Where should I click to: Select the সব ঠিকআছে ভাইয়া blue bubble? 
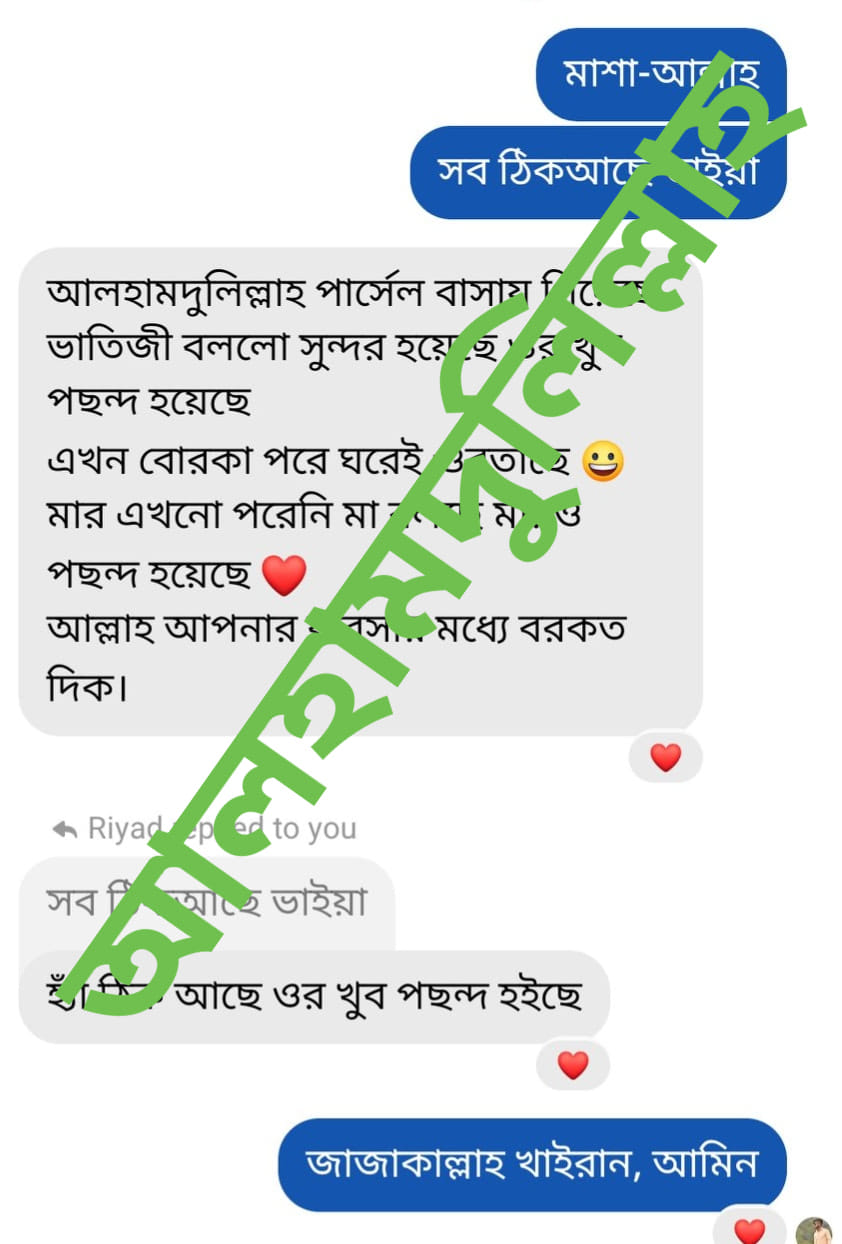pos(598,172)
